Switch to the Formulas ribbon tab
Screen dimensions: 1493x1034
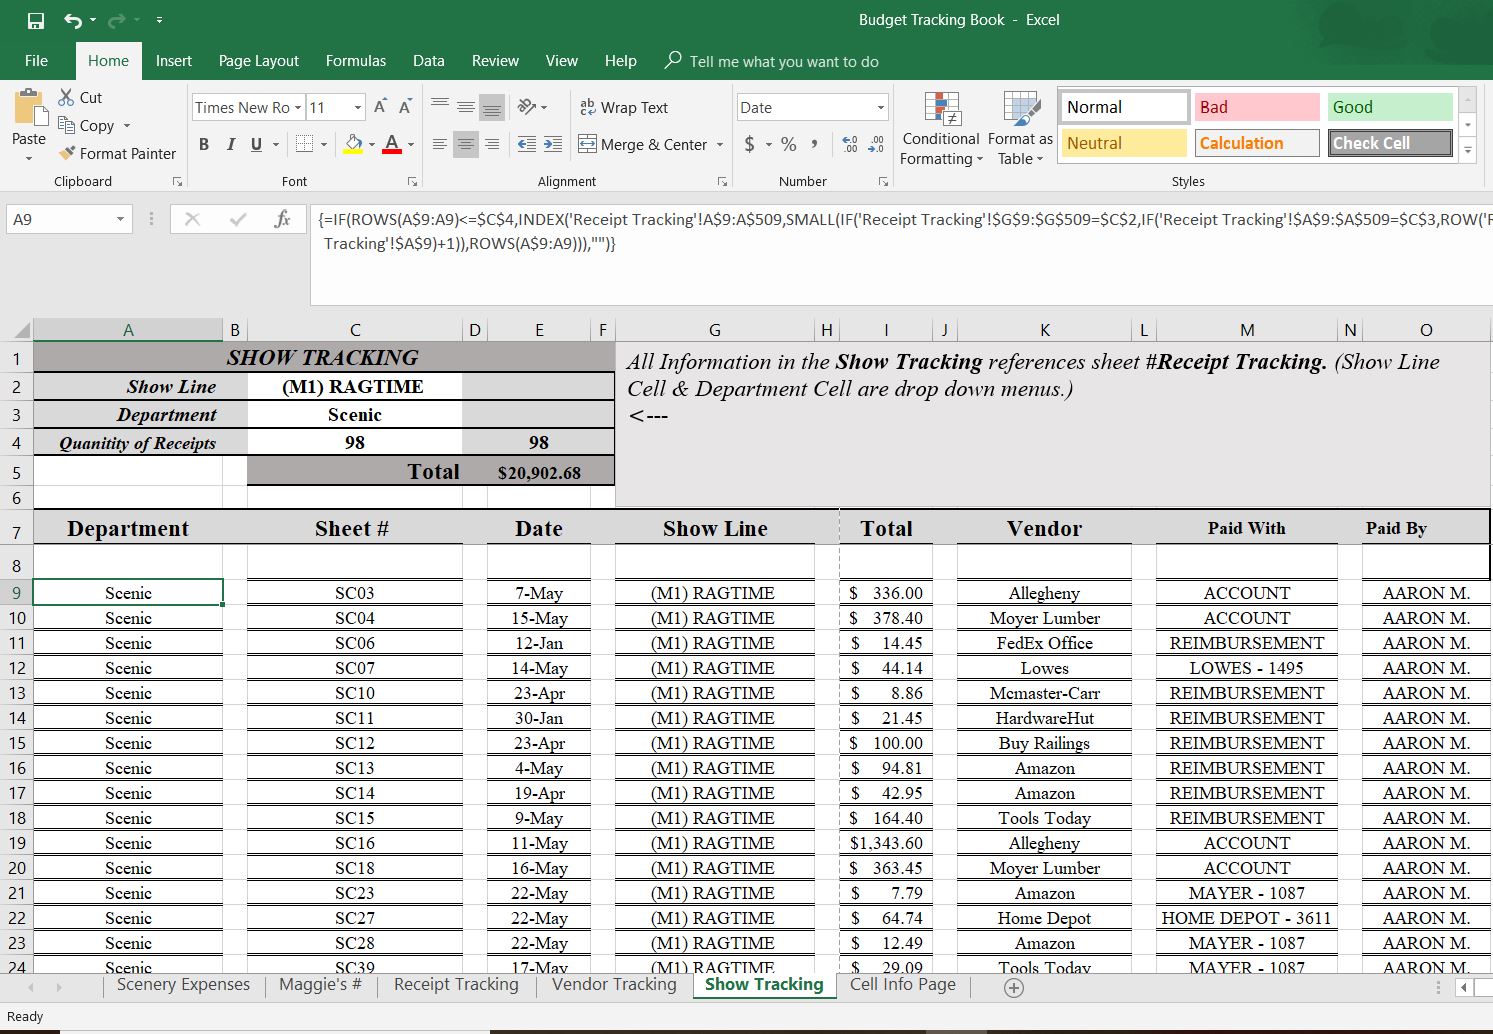click(x=355, y=61)
